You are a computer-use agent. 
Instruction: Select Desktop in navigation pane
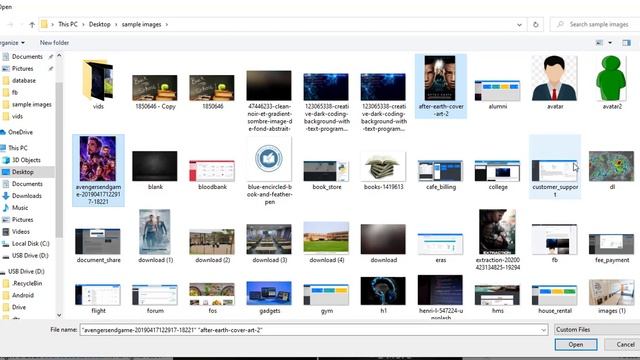tap(23, 172)
